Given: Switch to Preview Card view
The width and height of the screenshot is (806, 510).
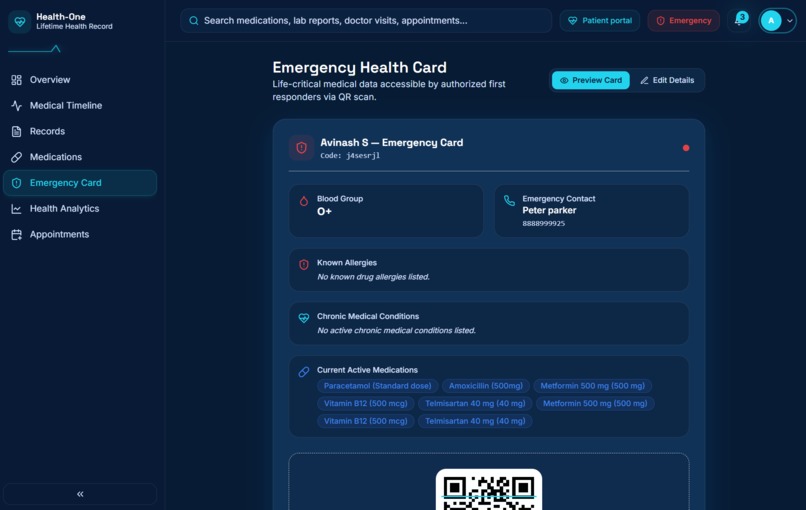Looking at the screenshot, I should pos(591,80).
